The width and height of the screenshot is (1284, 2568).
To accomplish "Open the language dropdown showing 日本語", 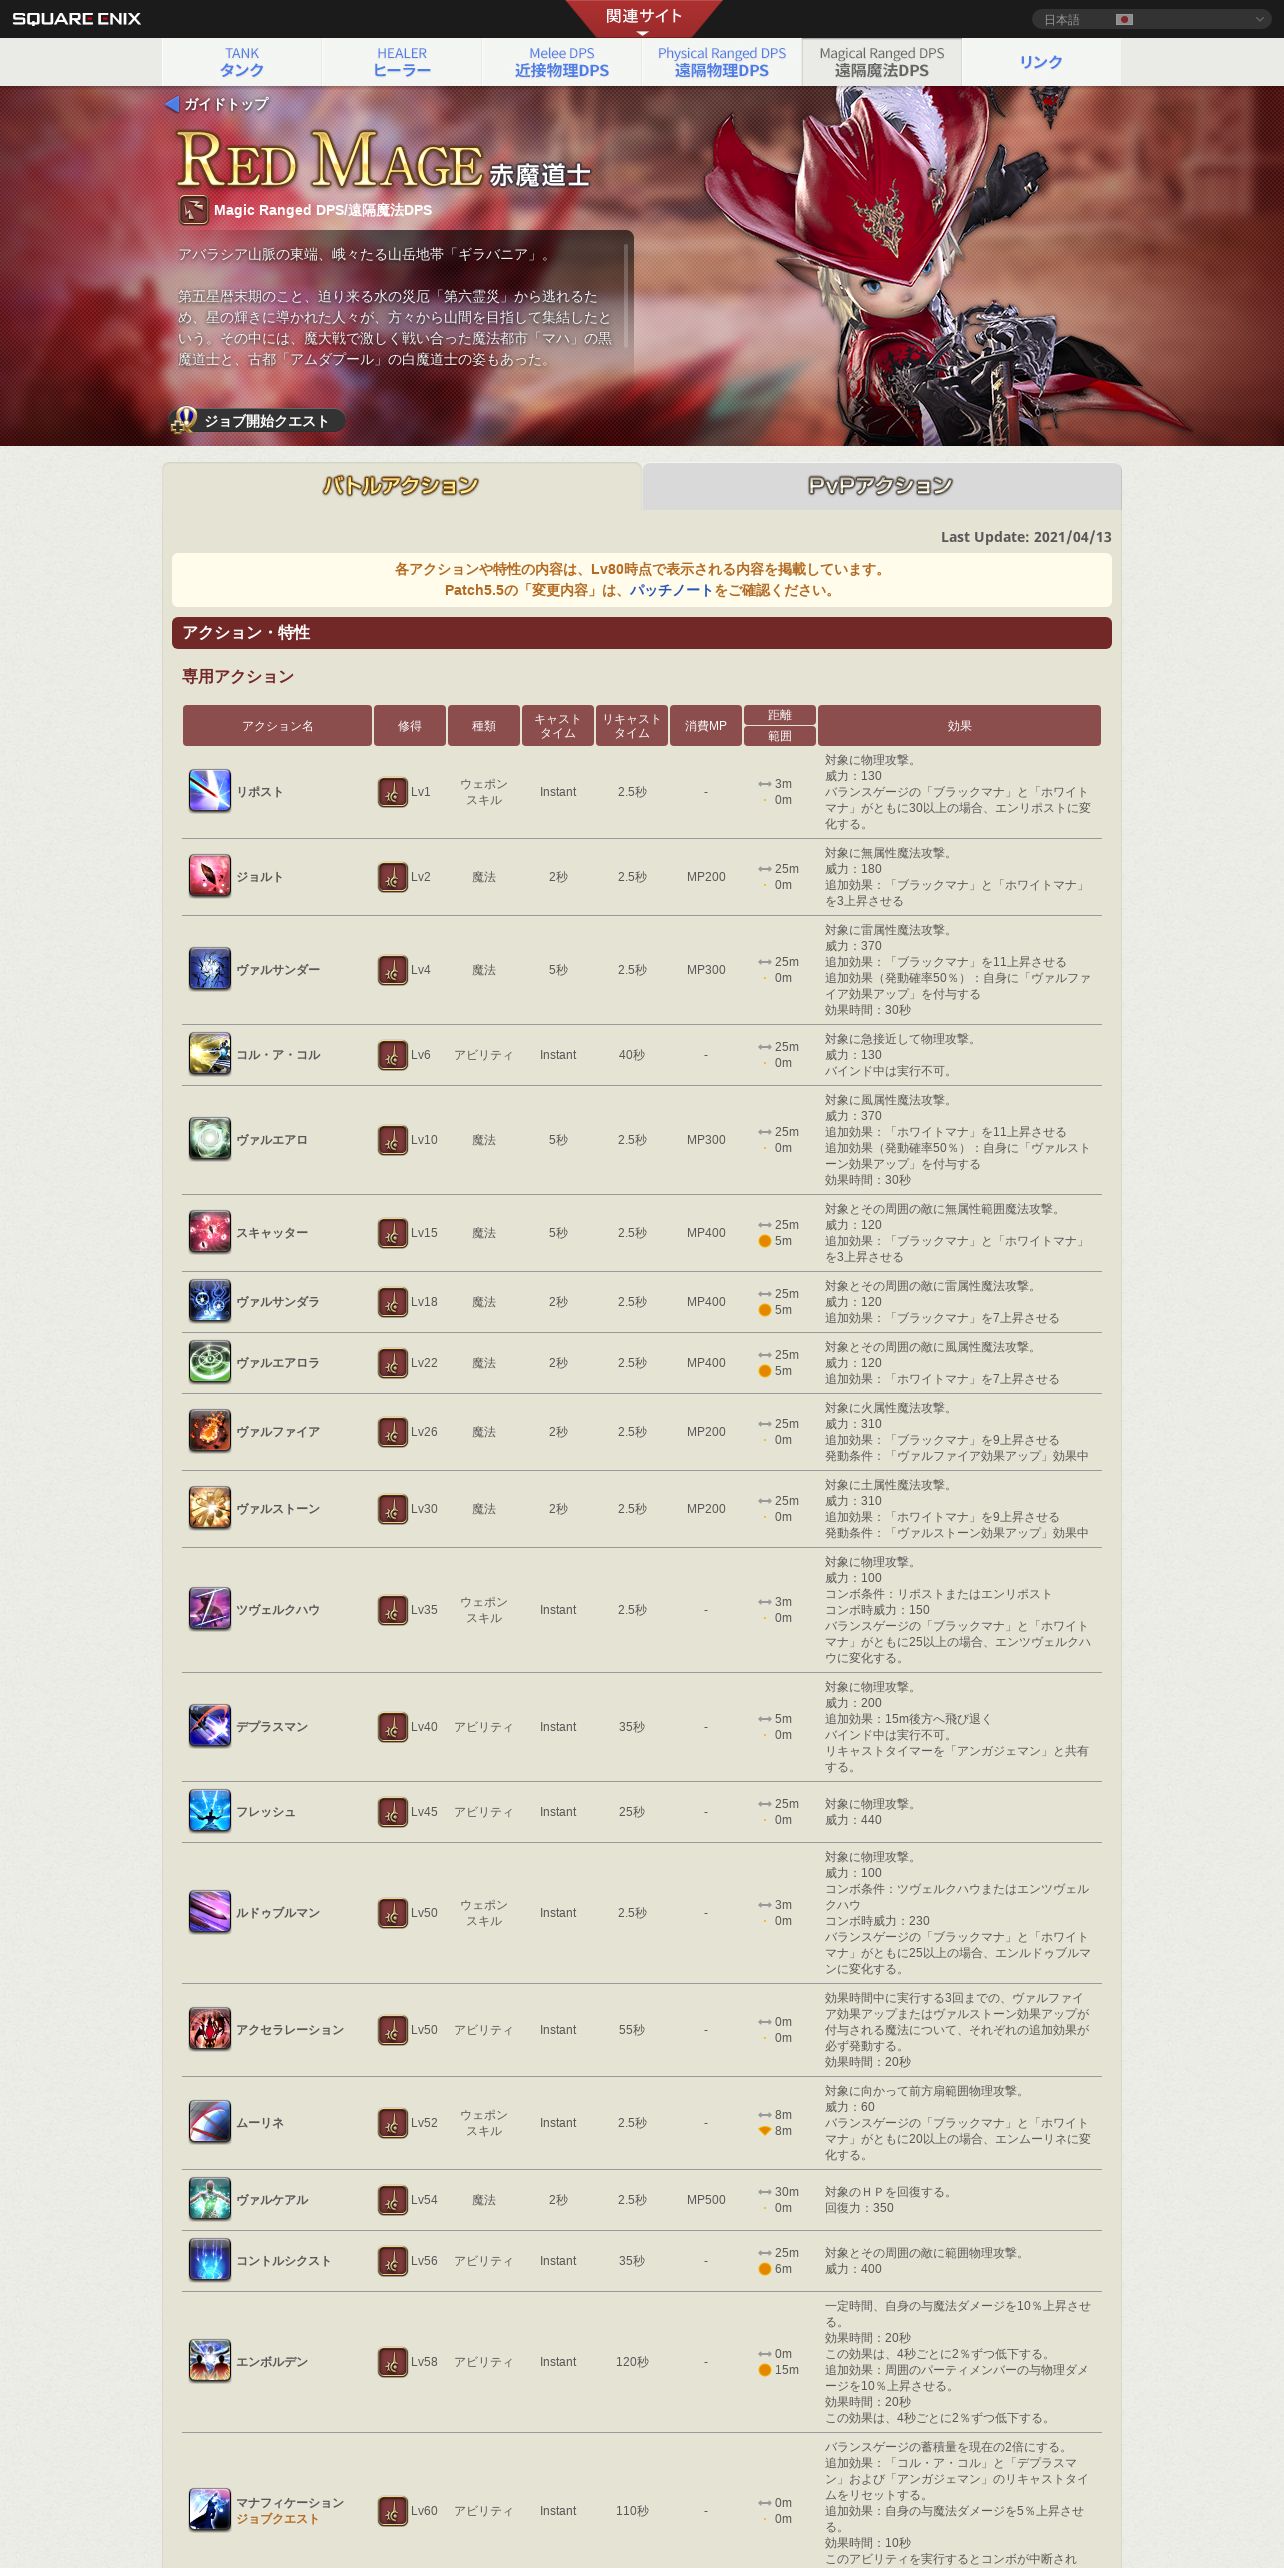I will tap(1152, 19).
